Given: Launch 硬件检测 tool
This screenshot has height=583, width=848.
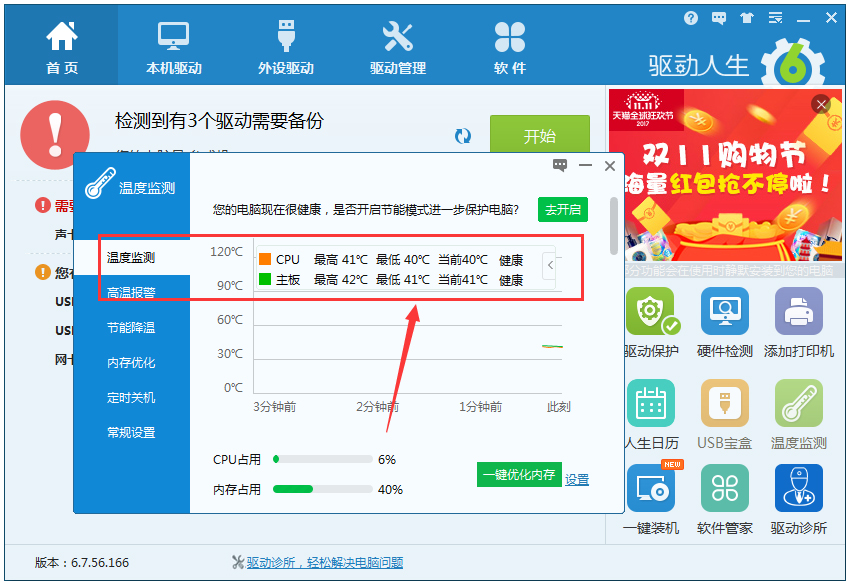Looking at the screenshot, I should [725, 323].
